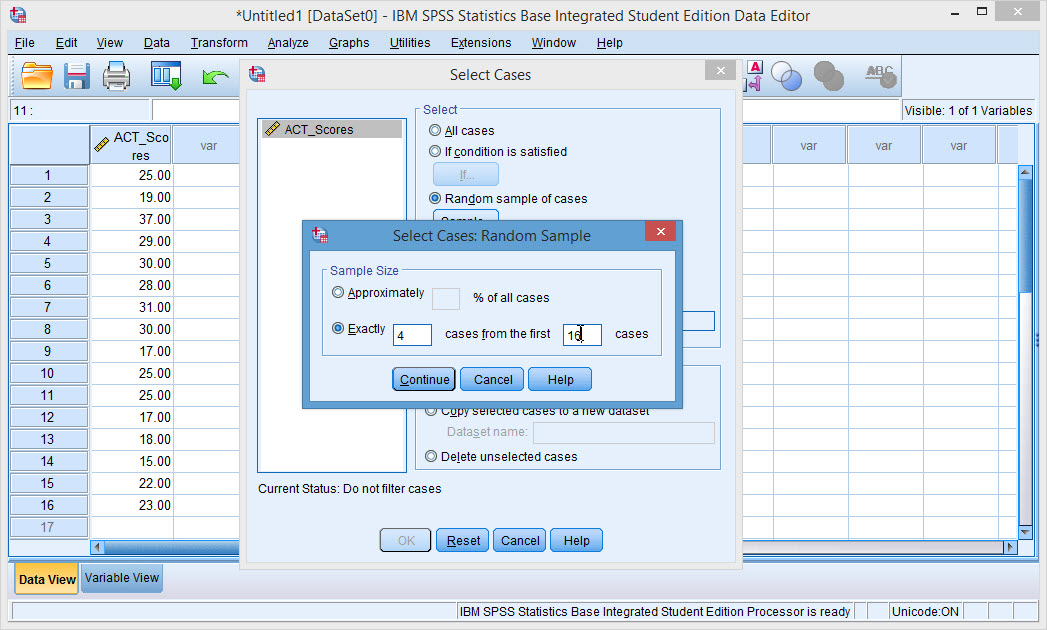Choose Delete unselected cases option
This screenshot has height=630, width=1047.
pyautogui.click(x=431, y=456)
